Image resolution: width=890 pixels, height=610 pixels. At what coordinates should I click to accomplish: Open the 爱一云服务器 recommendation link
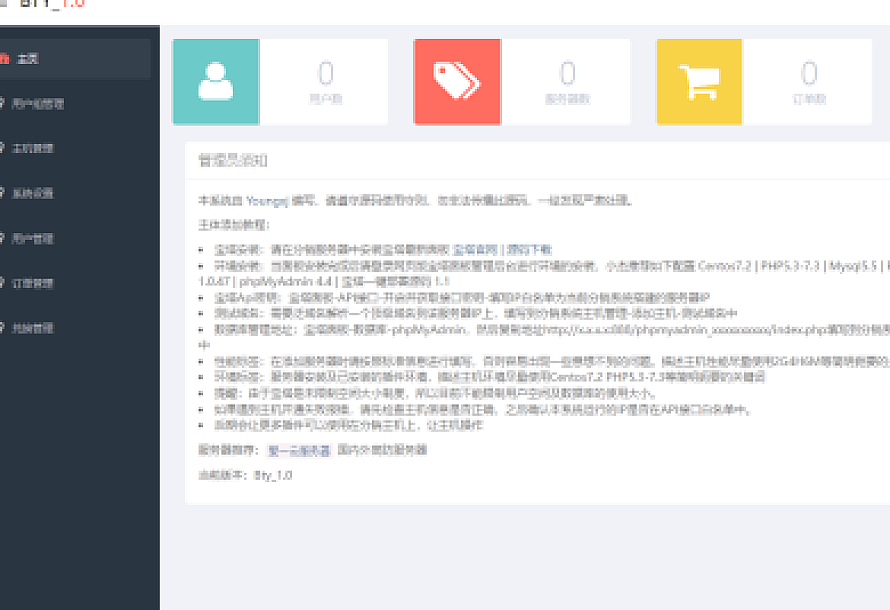pos(299,451)
